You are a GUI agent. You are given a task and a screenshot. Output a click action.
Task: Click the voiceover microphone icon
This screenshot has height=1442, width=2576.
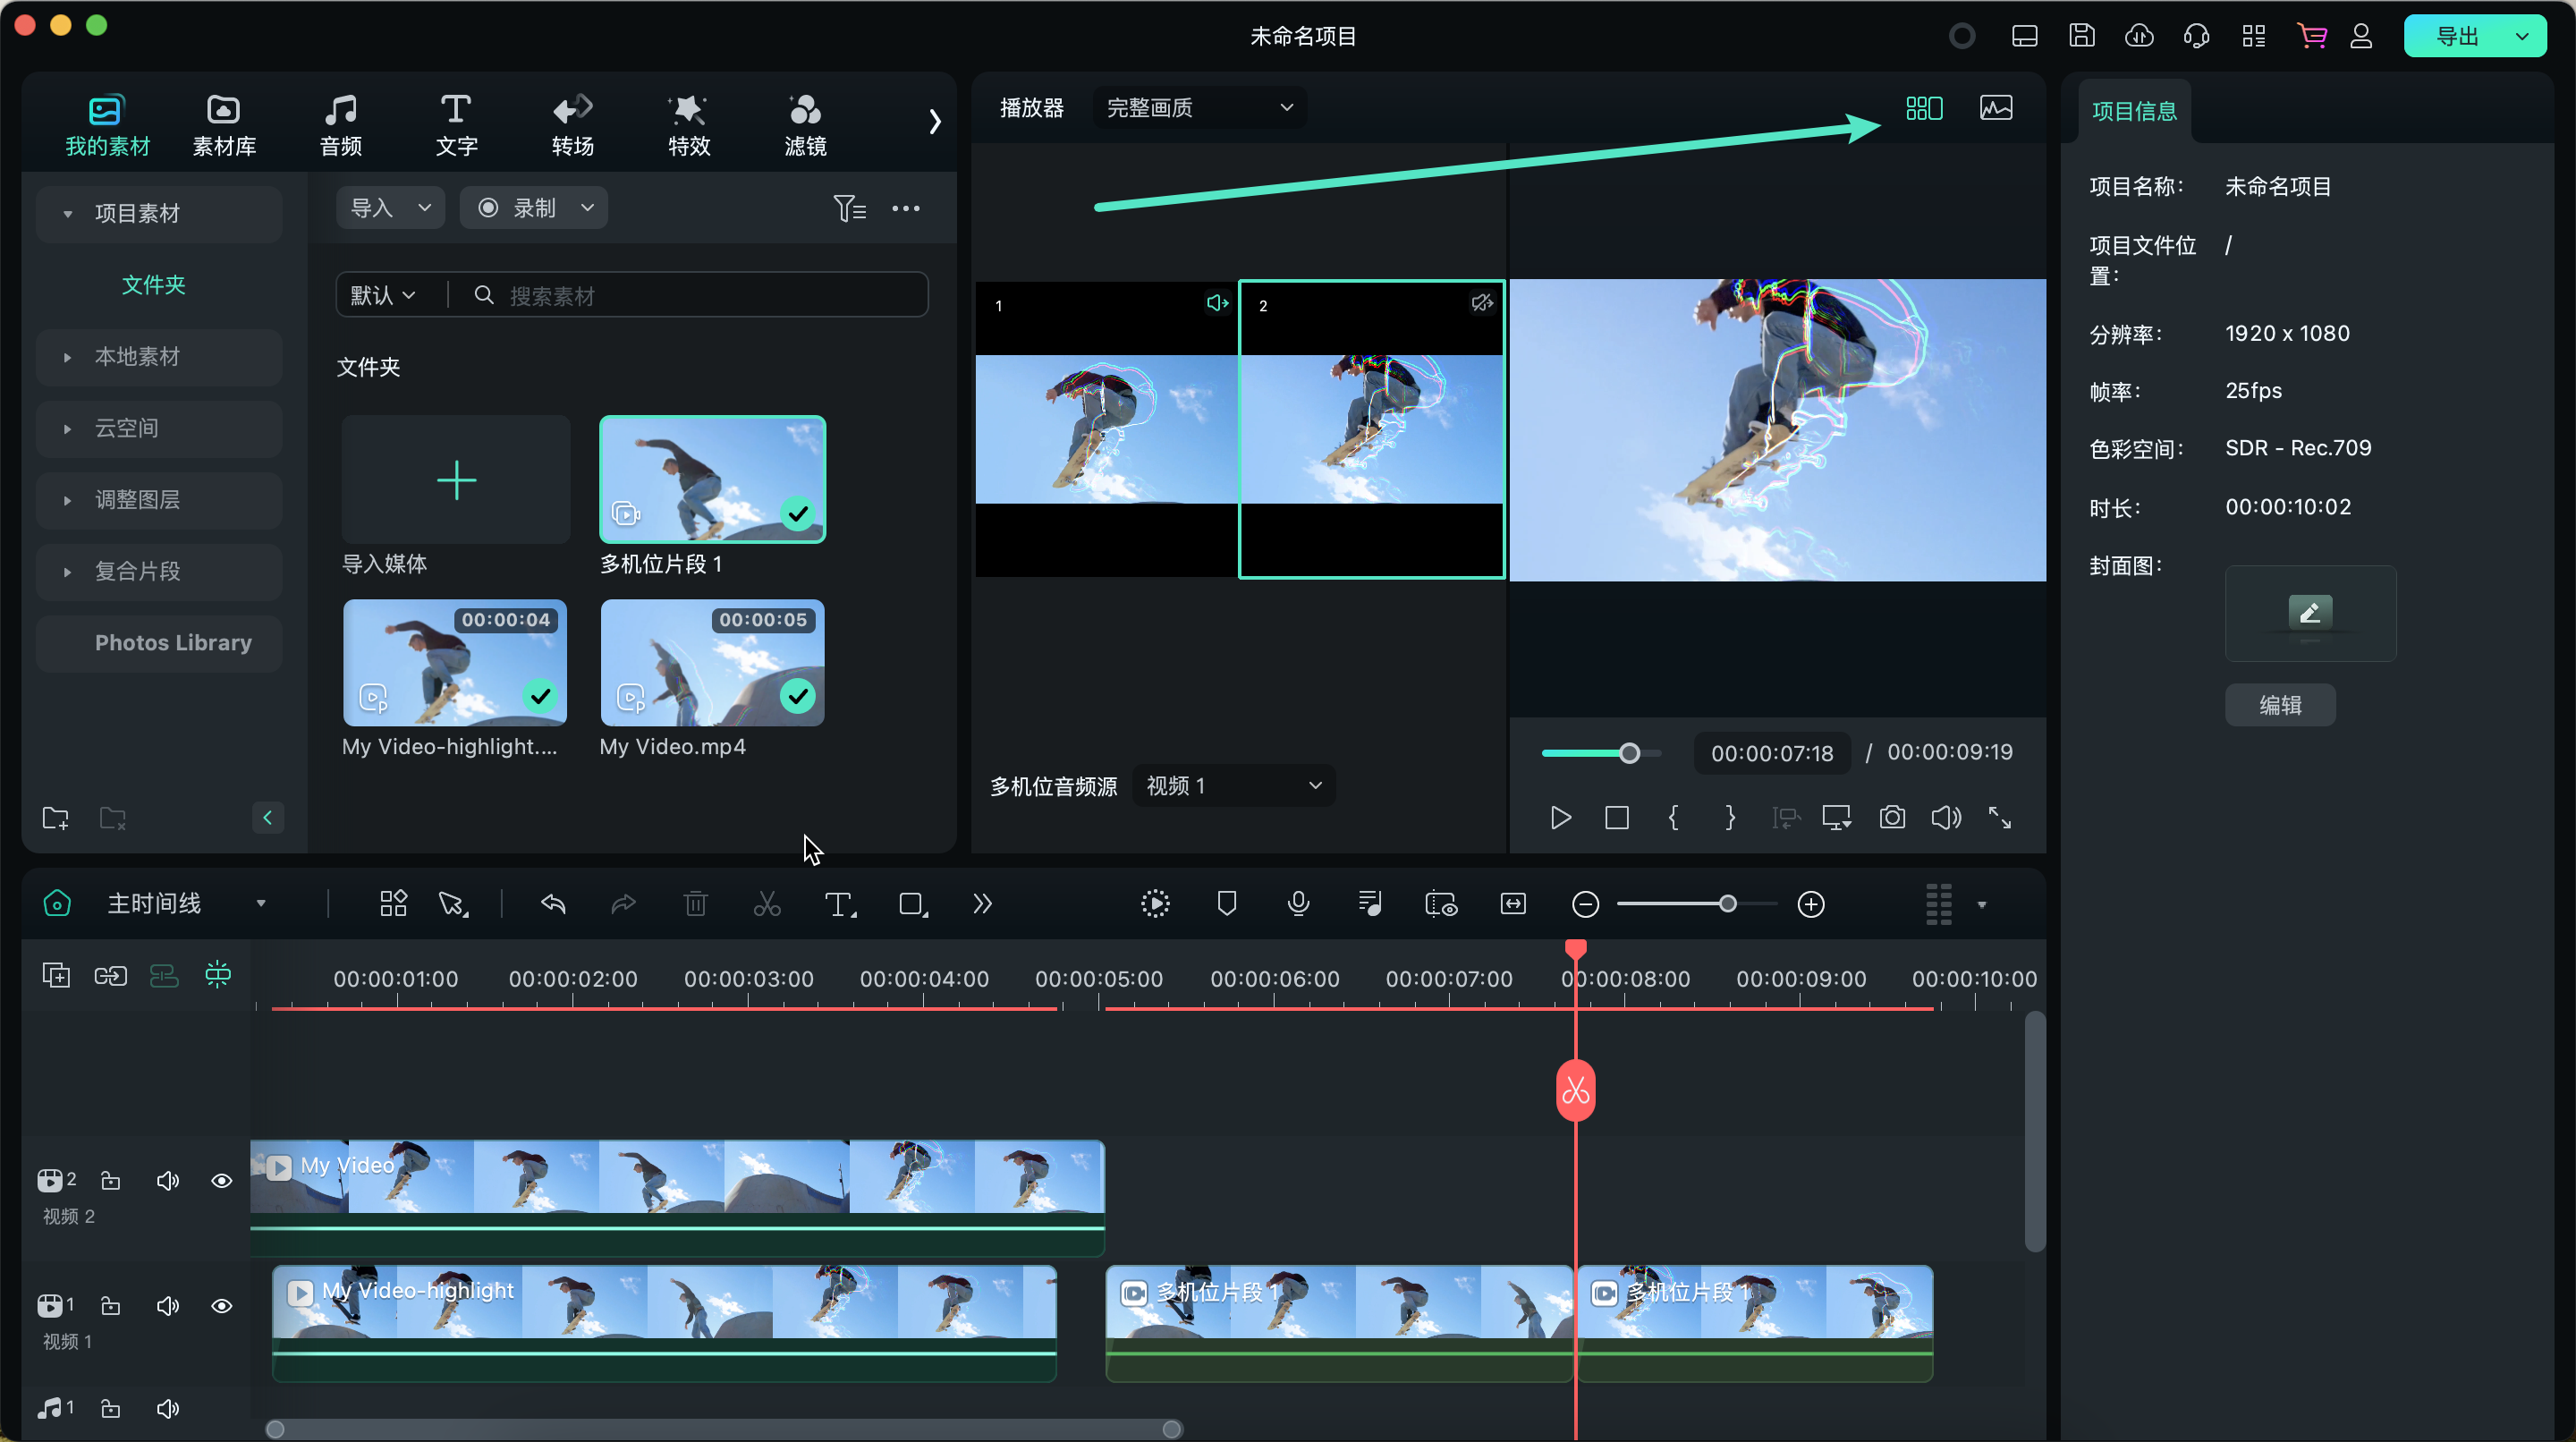pyautogui.click(x=1298, y=904)
